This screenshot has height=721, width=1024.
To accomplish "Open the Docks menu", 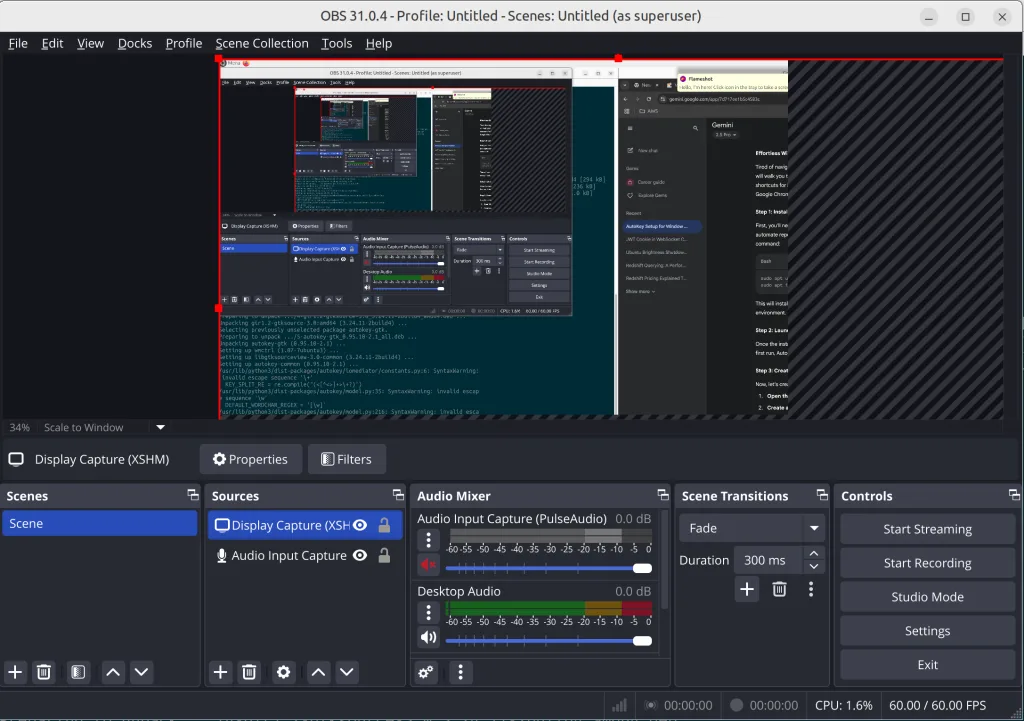I will click(x=135, y=43).
